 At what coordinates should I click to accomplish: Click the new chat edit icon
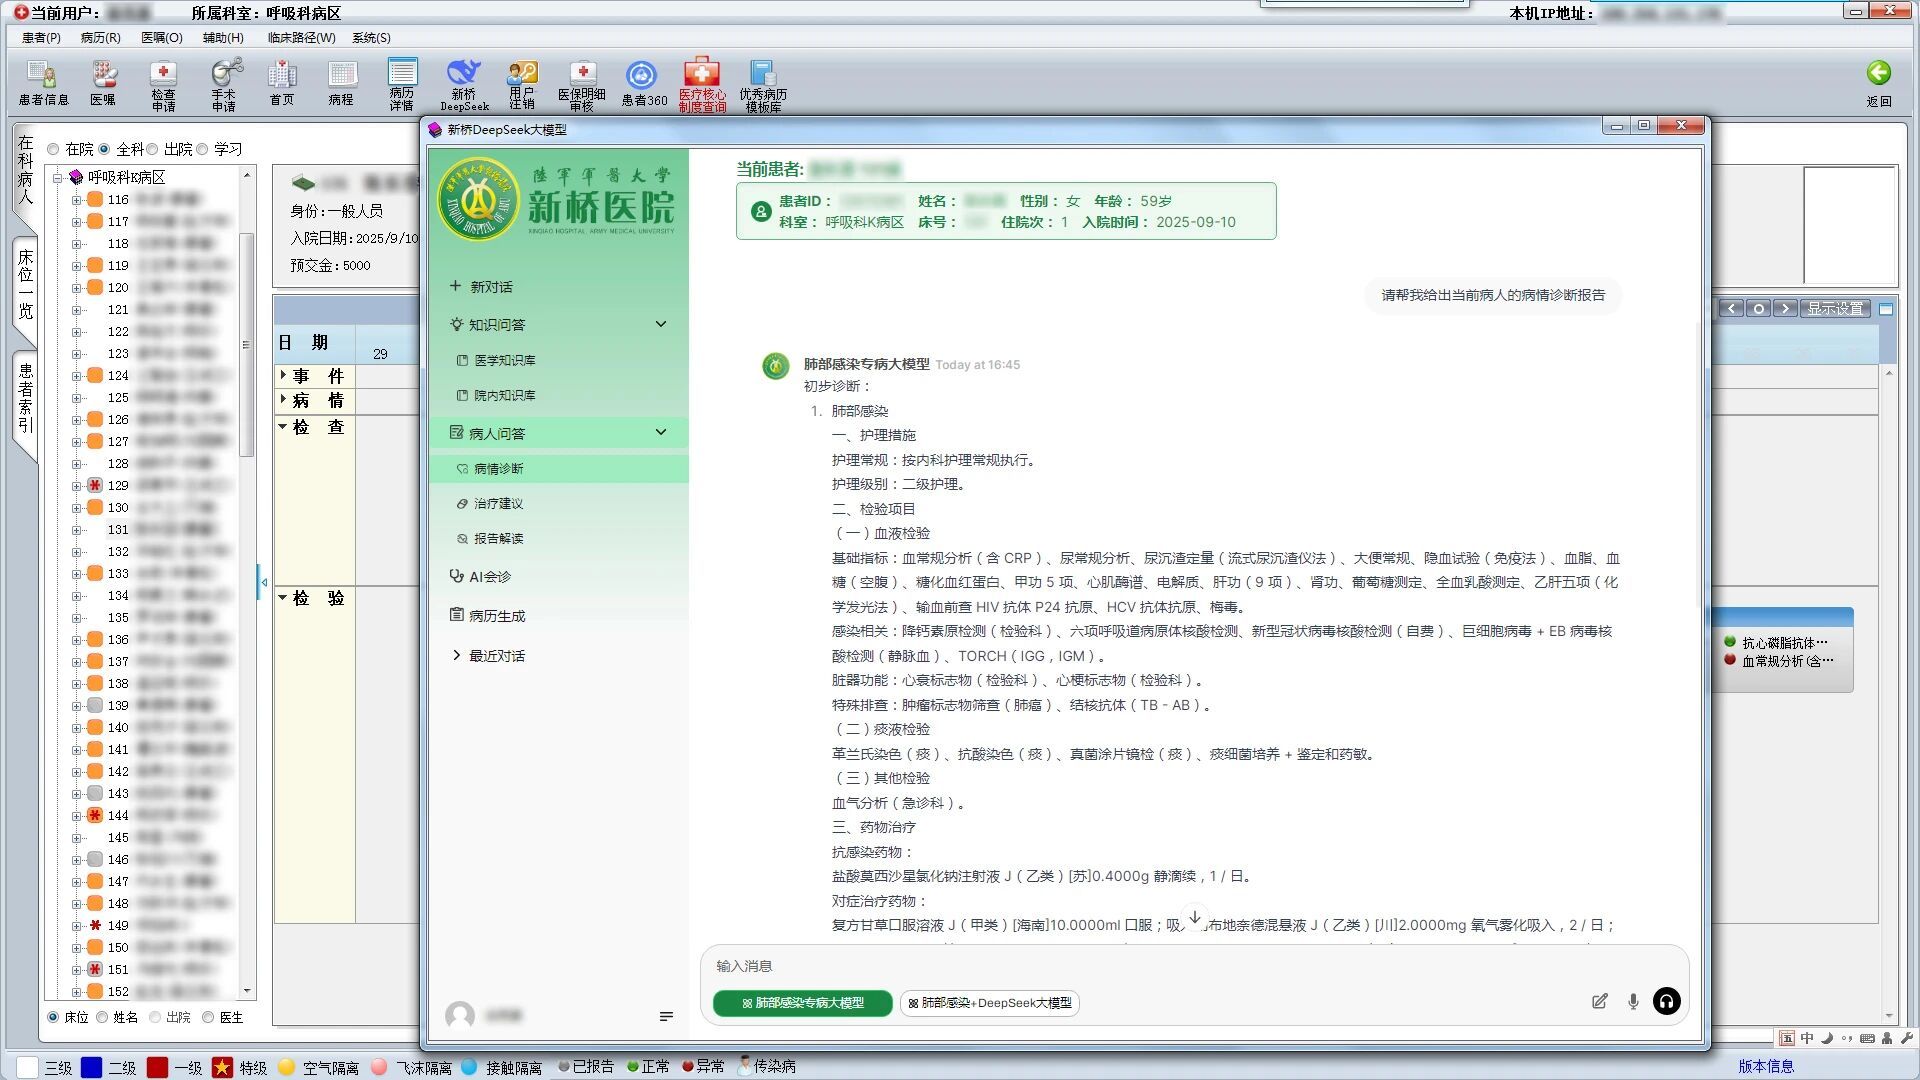tap(1599, 1001)
